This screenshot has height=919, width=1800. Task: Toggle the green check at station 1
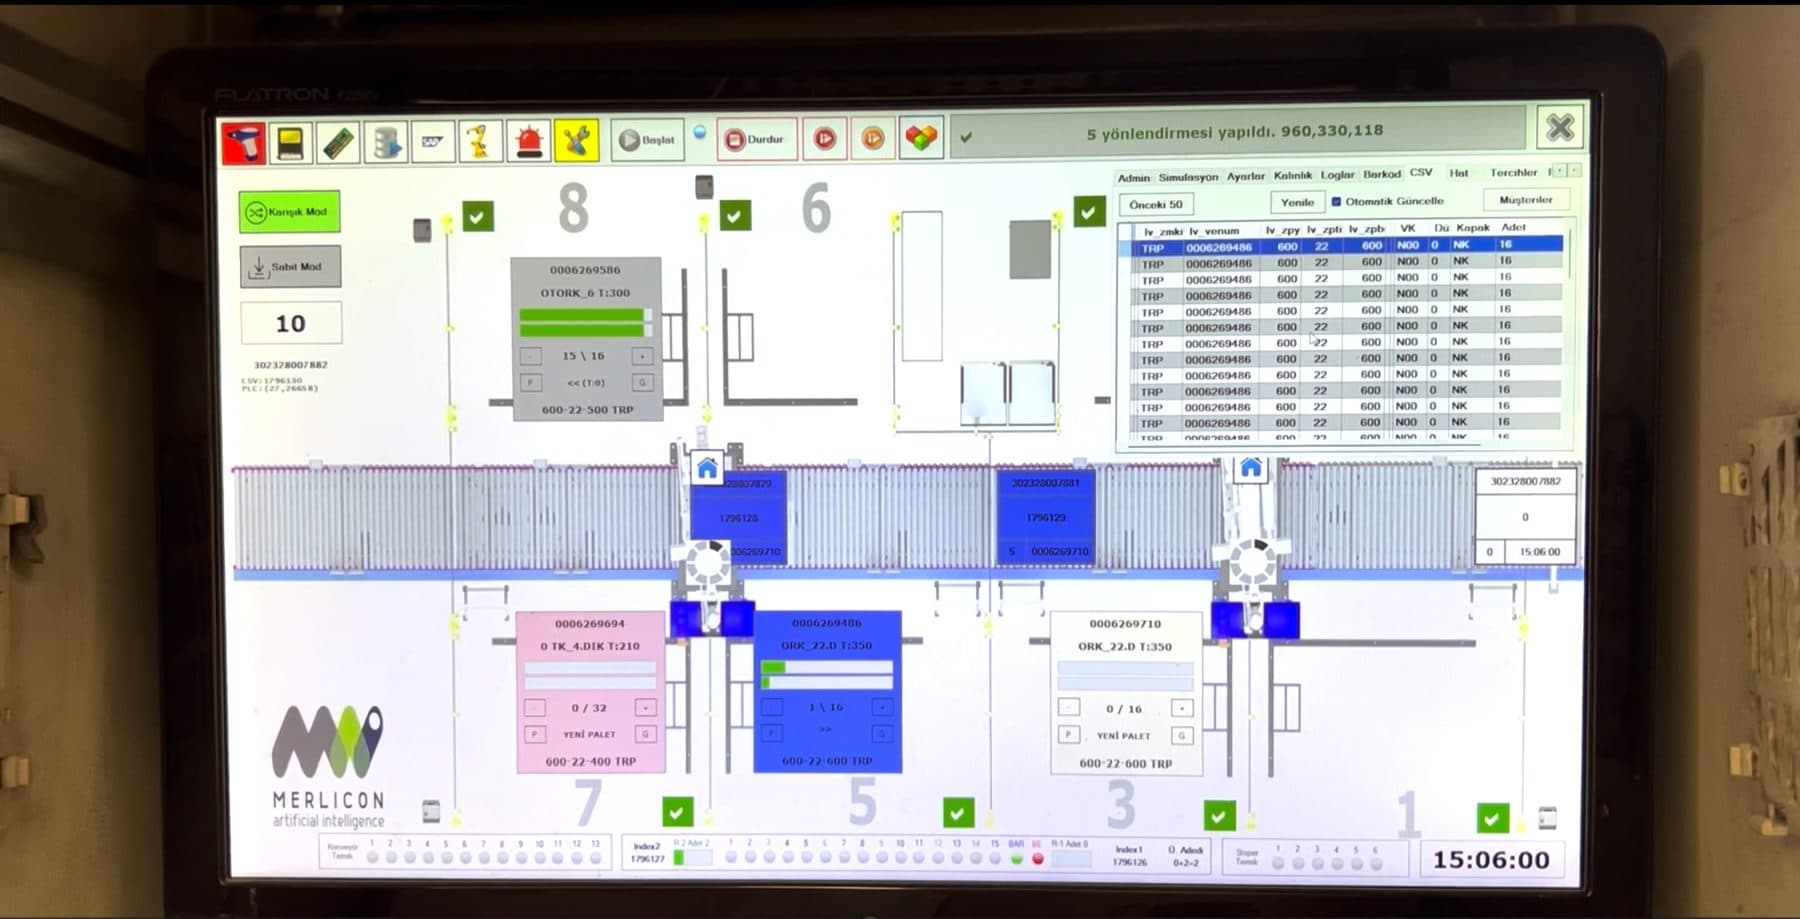click(1492, 818)
